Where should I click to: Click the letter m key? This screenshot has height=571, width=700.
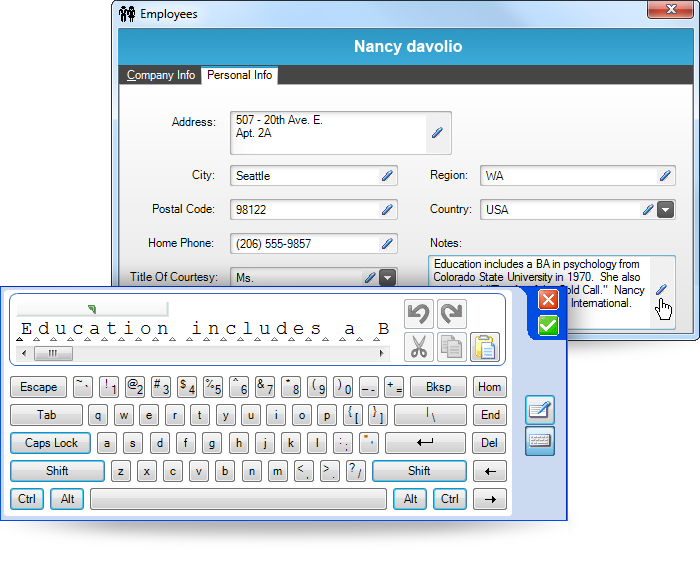click(277, 471)
